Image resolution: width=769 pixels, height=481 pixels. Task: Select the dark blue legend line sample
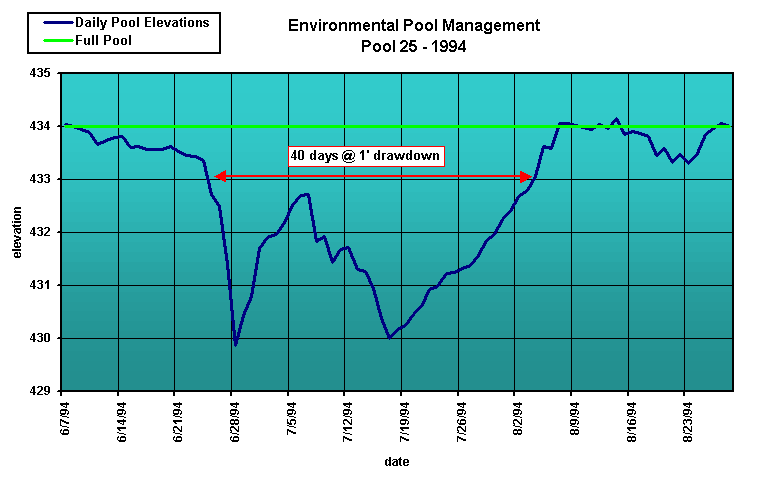tap(58, 23)
